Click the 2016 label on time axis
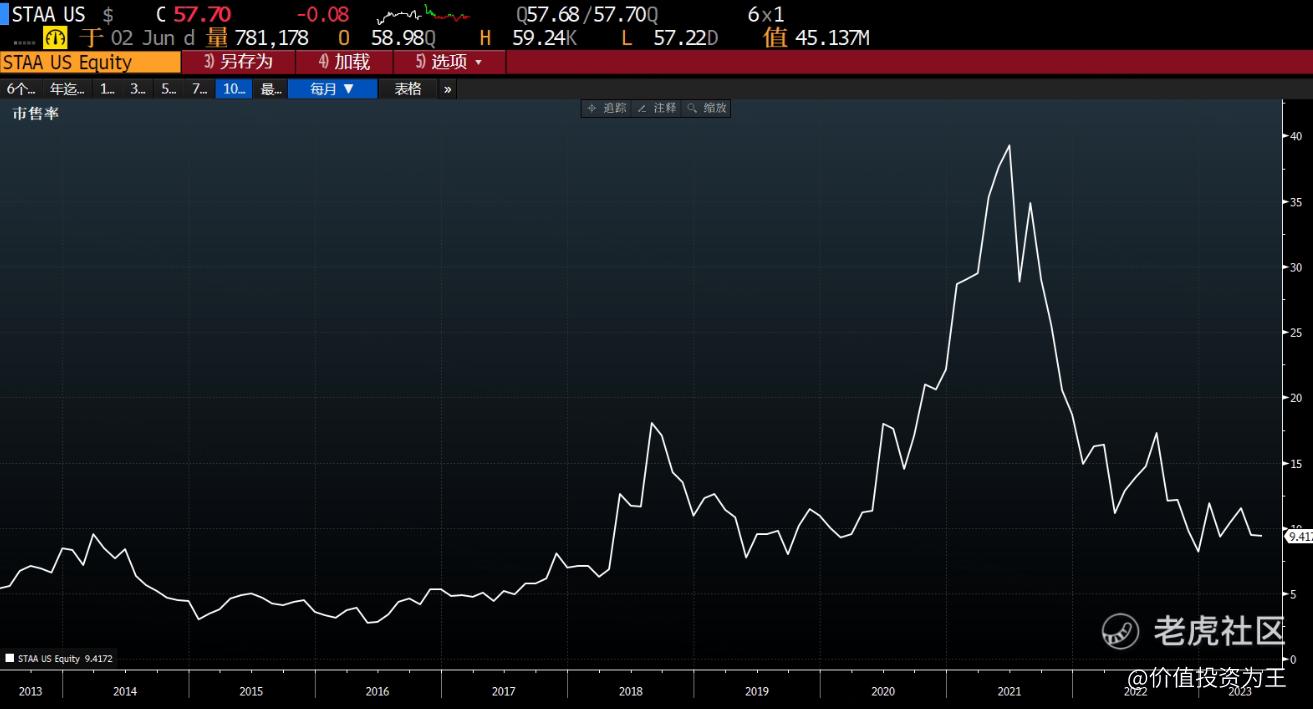The height and width of the screenshot is (709, 1313). 377,691
